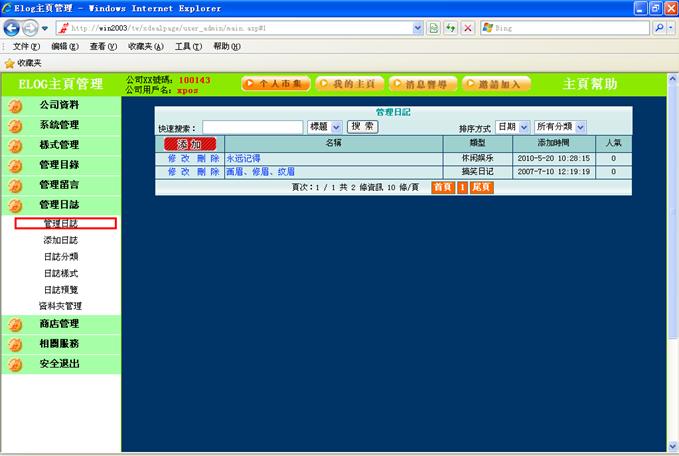Viewport: 679px width, 456px height.
Task: Select 添加日誌 in the sidebar
Action: tap(60, 241)
